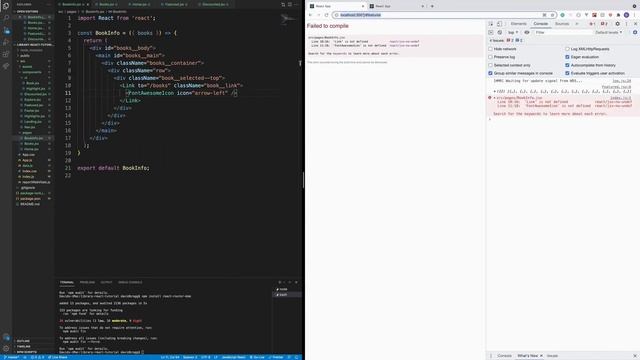
Task: Reload the browser page
Action: 327,15
